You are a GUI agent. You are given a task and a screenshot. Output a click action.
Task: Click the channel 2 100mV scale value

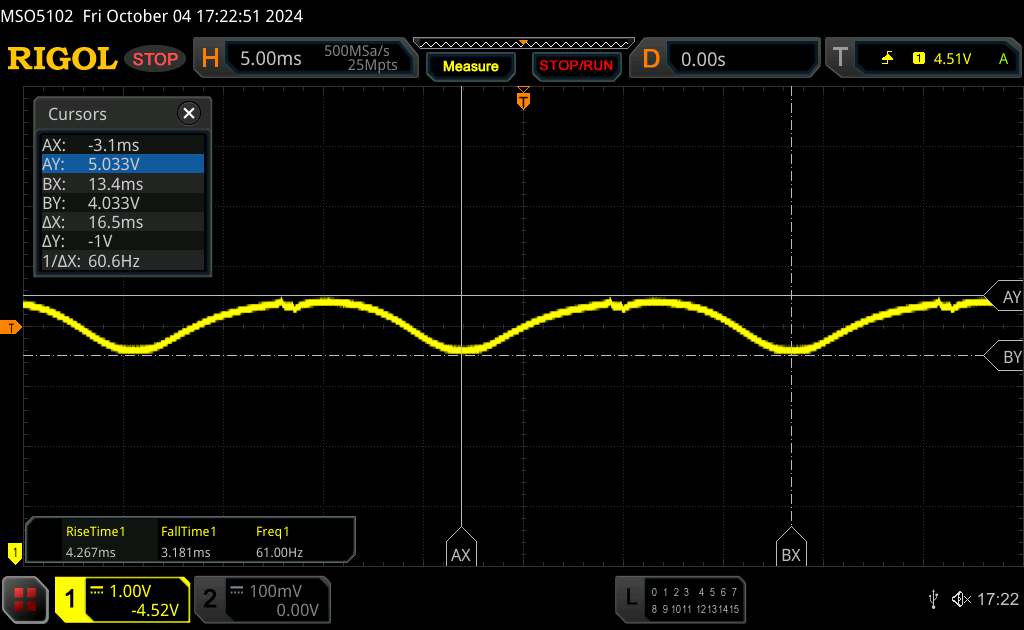pyautogui.click(x=276, y=591)
